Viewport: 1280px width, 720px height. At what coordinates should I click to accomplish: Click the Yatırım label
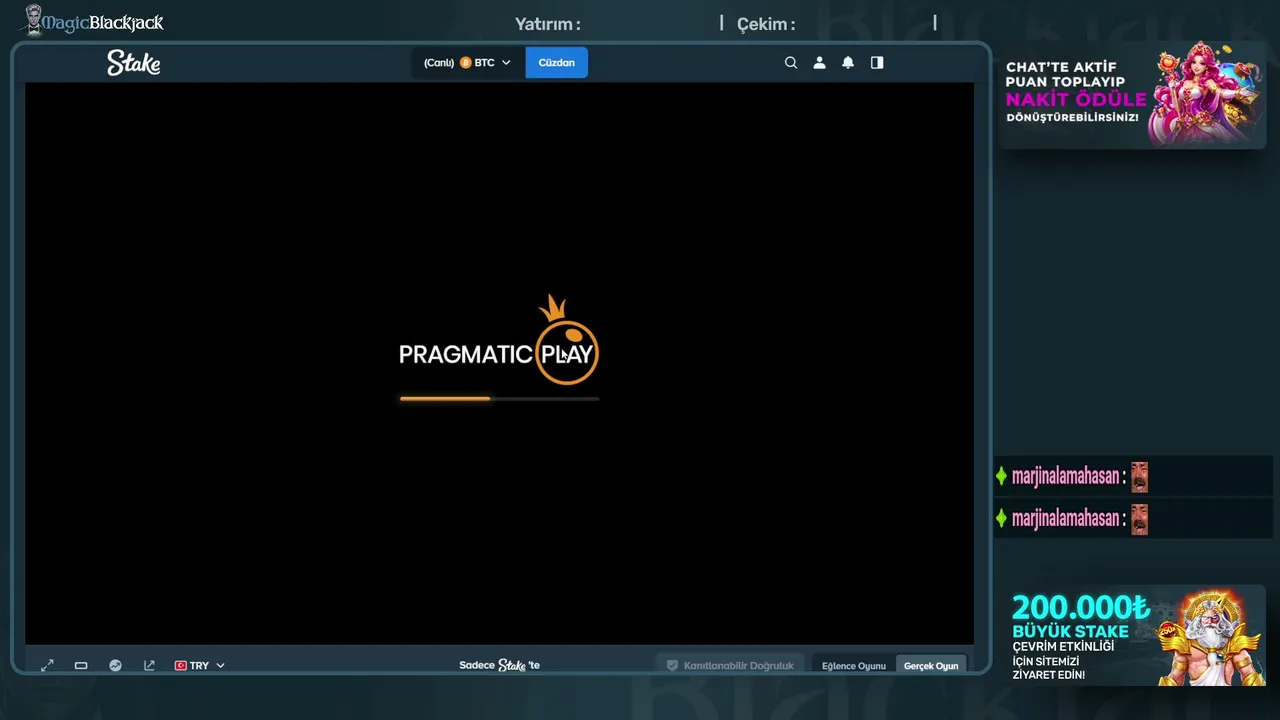[x=548, y=24]
